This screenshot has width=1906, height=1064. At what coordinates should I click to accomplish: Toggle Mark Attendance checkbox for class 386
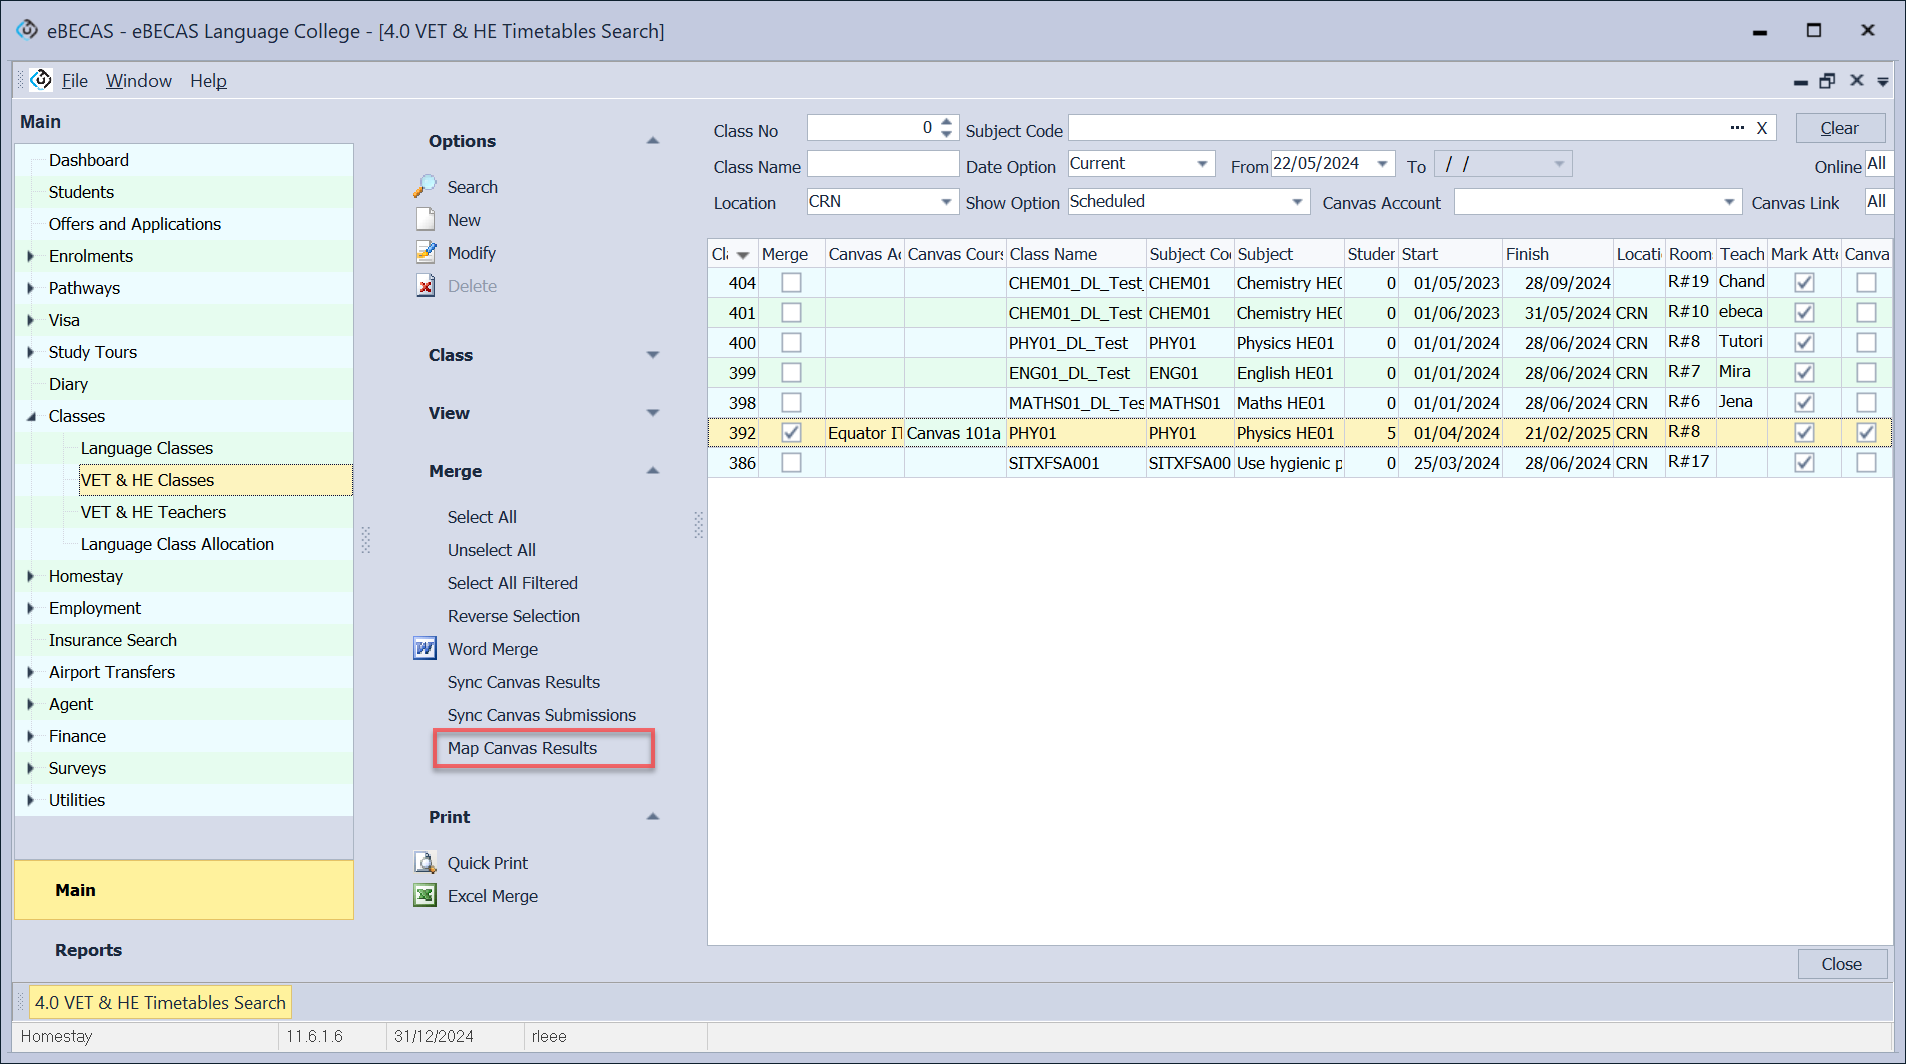pyautogui.click(x=1804, y=463)
